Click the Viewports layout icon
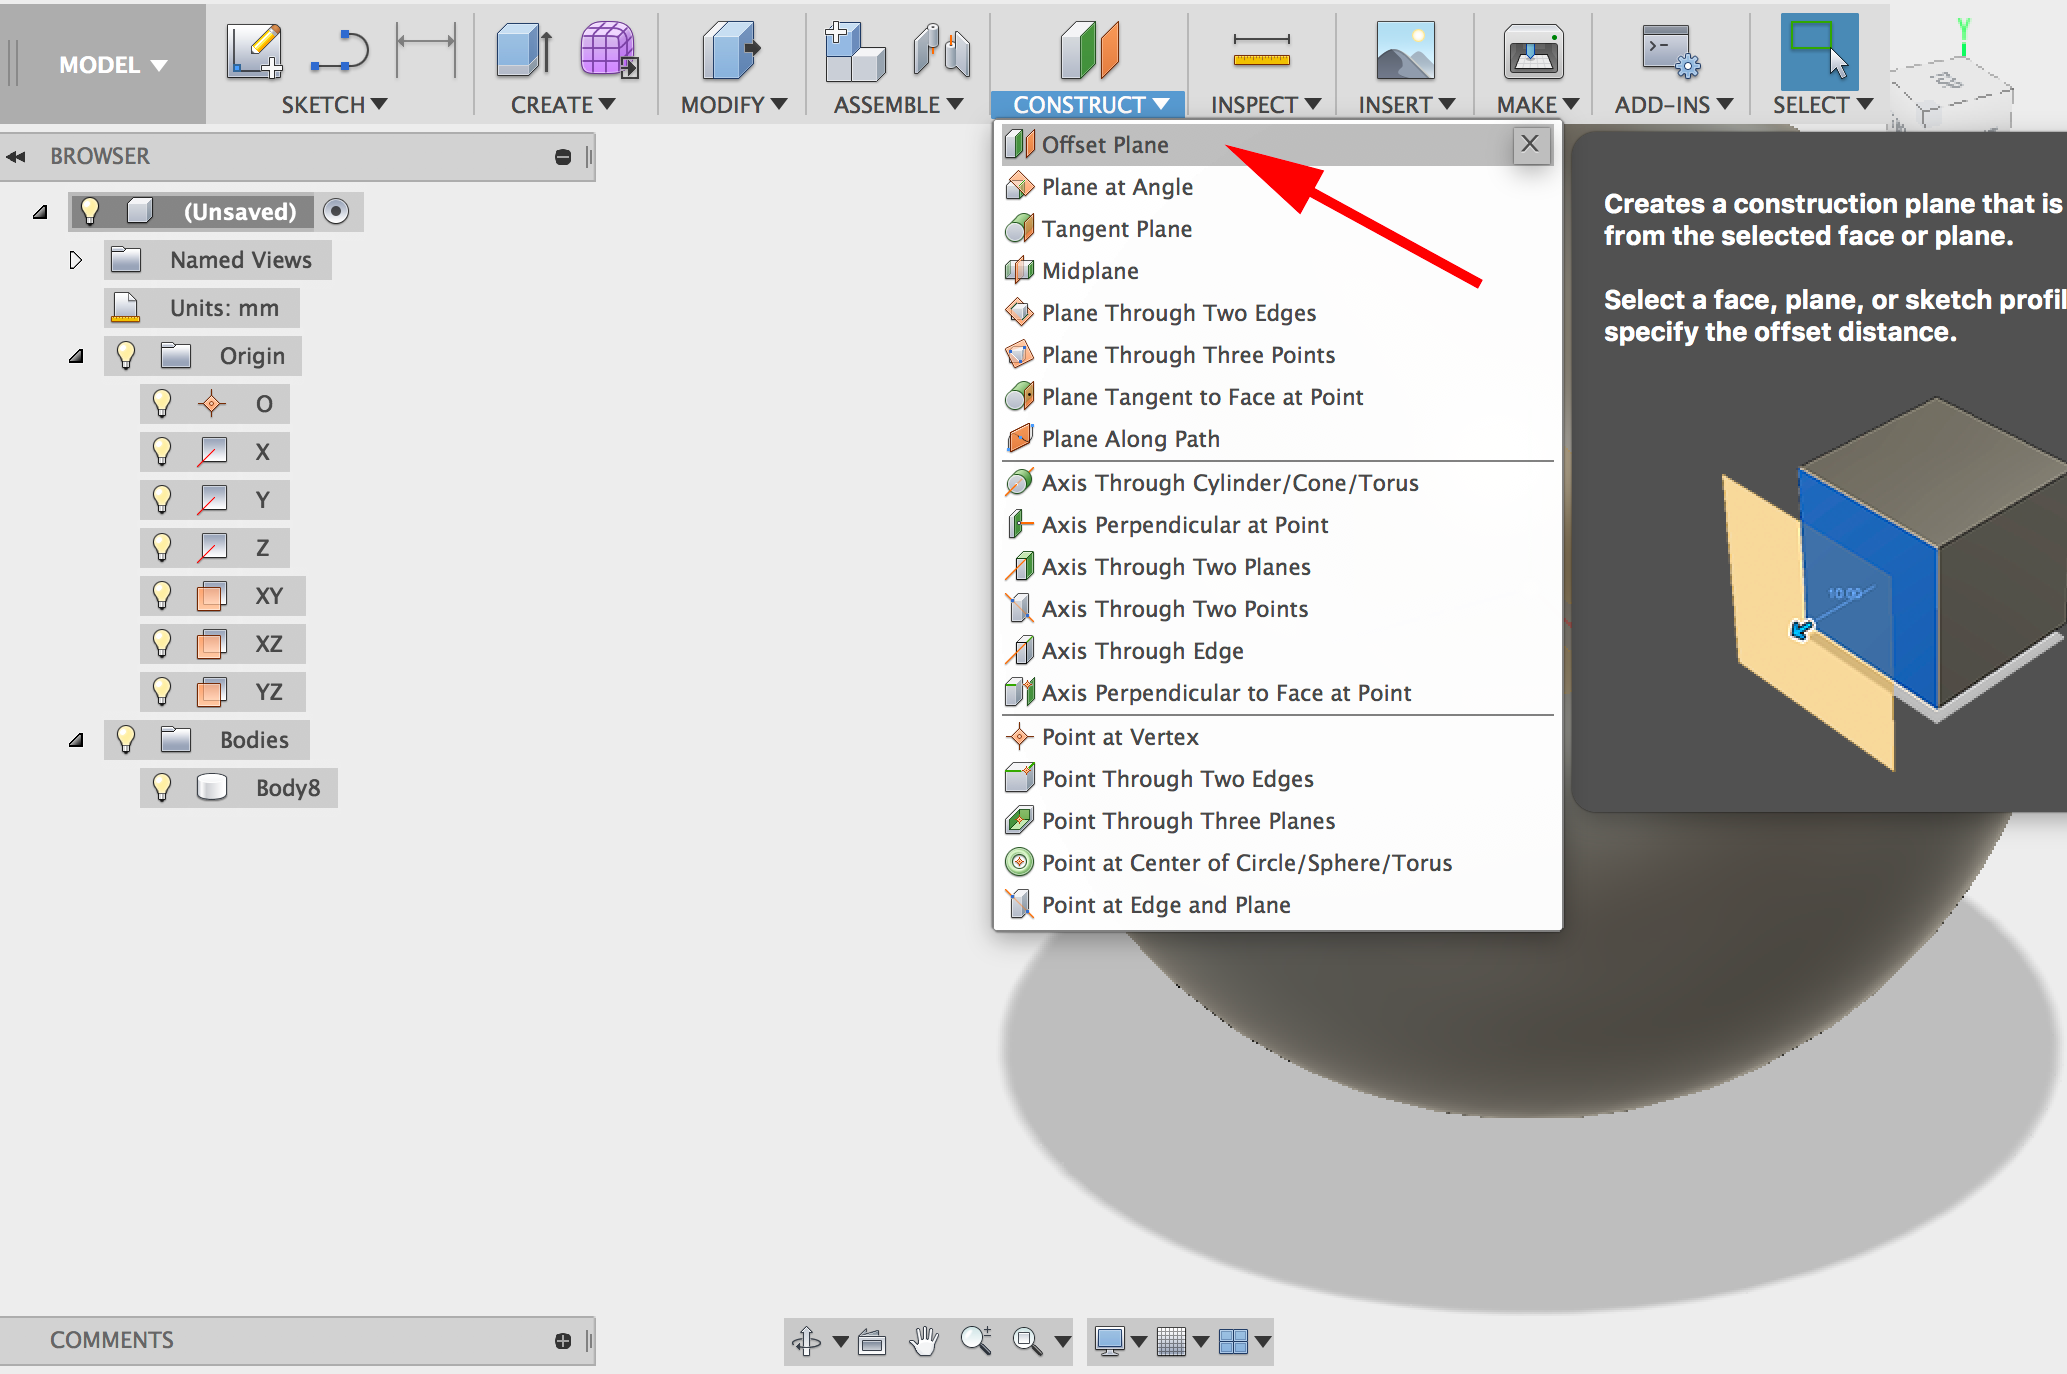 point(1234,1341)
